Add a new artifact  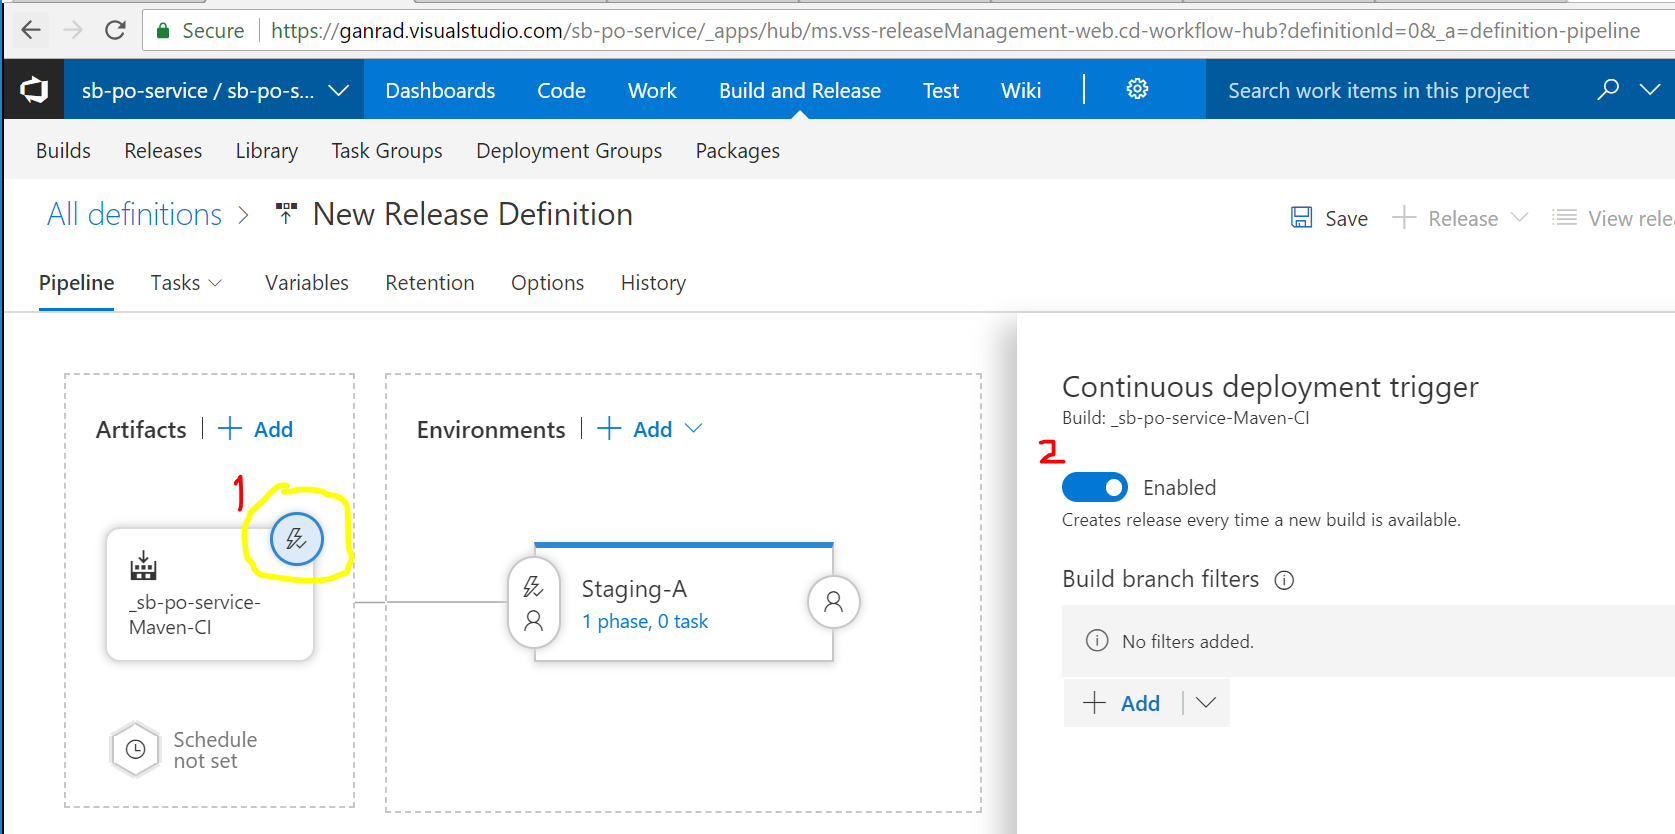256,429
